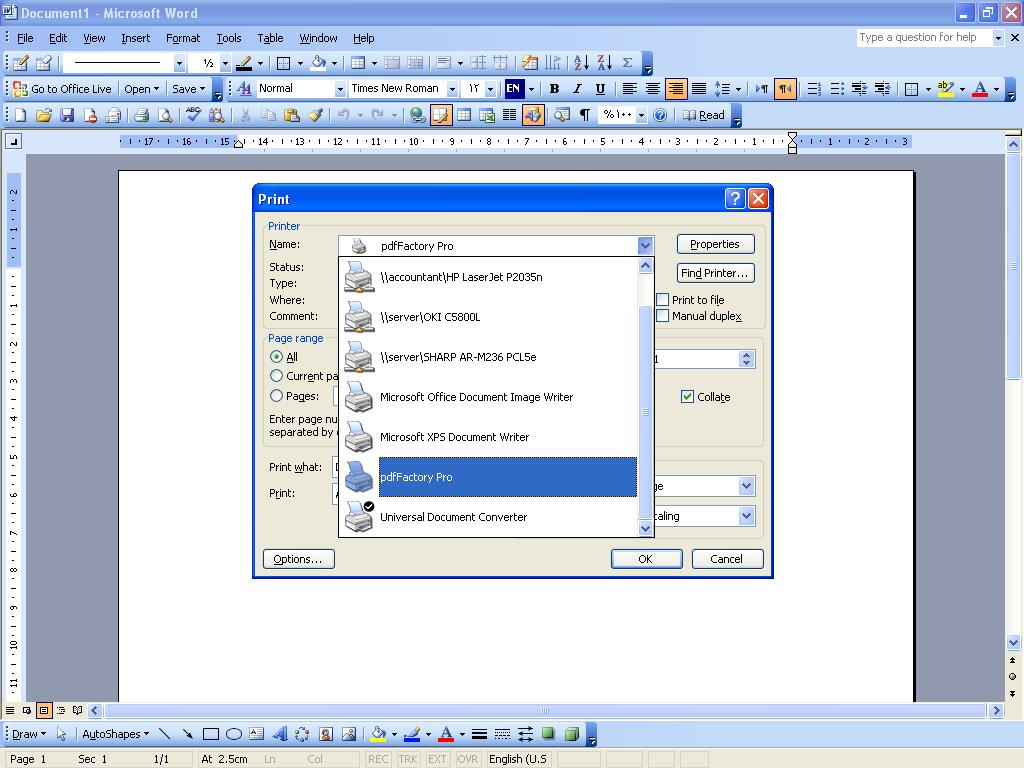Click the AutoSum sigma icon
Viewport: 1024px width, 768px height.
pos(628,63)
